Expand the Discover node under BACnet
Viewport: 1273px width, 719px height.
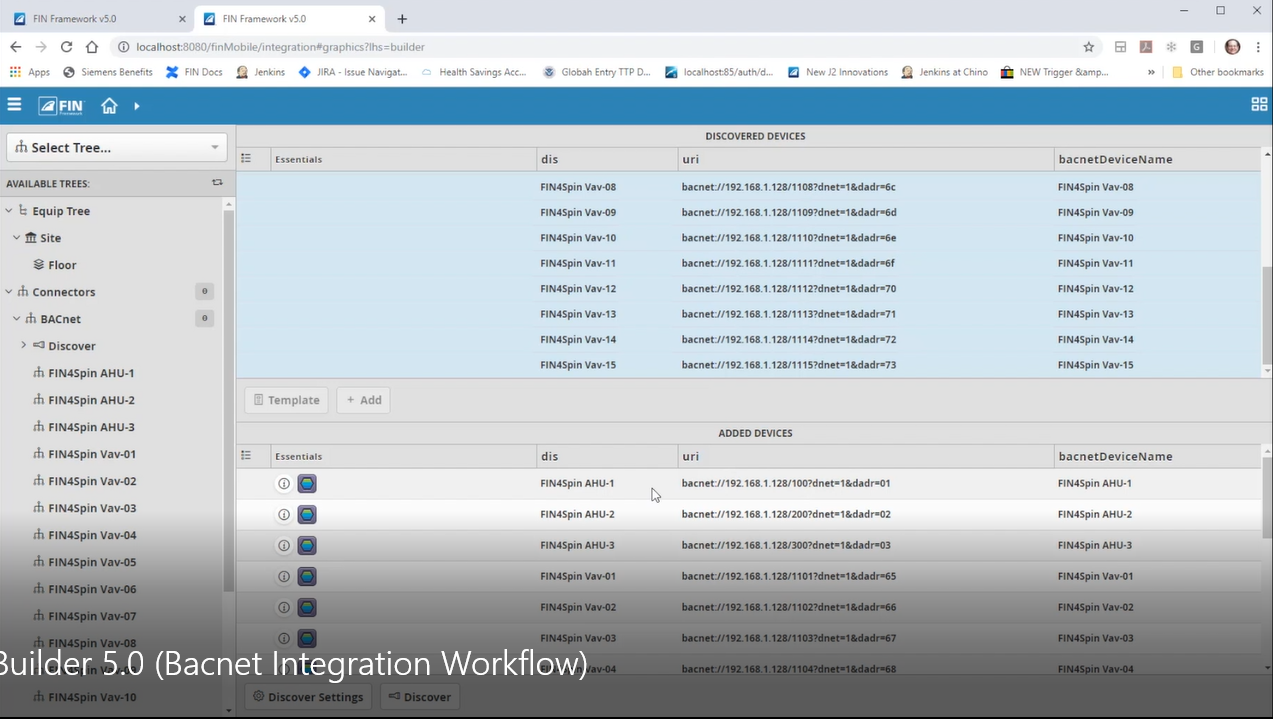click(x=23, y=345)
